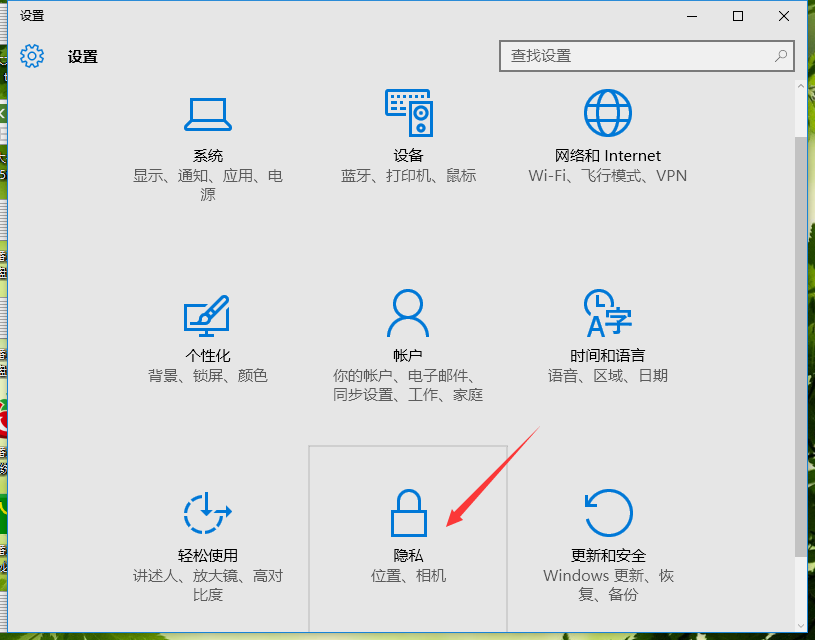Click the 时间和语言 label text

[608, 356]
